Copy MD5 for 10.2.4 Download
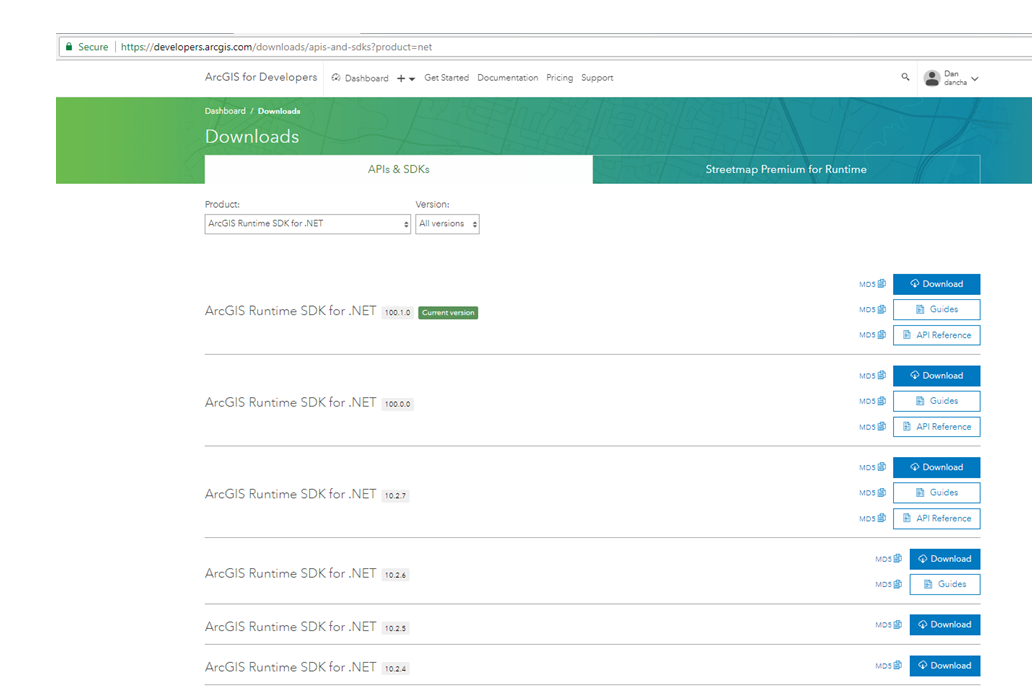This screenshot has height=690, width=1032. [x=888, y=666]
